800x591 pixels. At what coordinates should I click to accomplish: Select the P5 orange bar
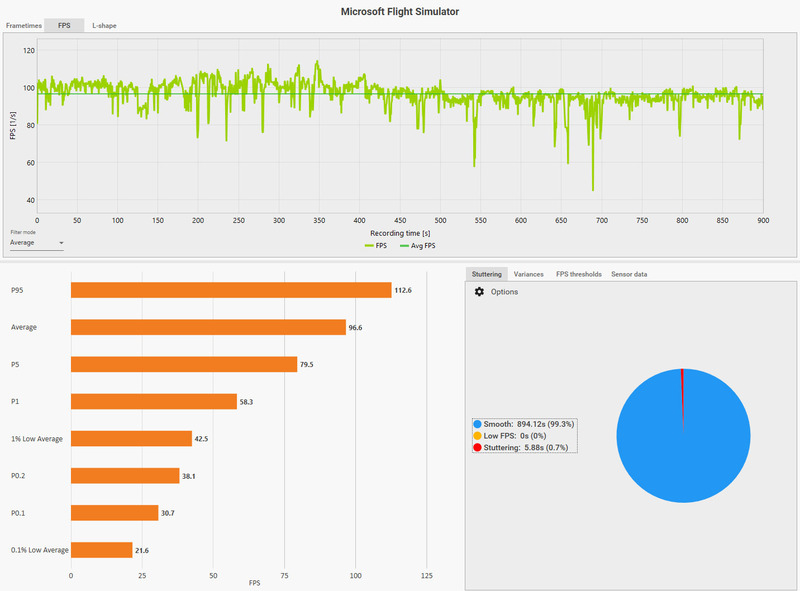coord(184,364)
